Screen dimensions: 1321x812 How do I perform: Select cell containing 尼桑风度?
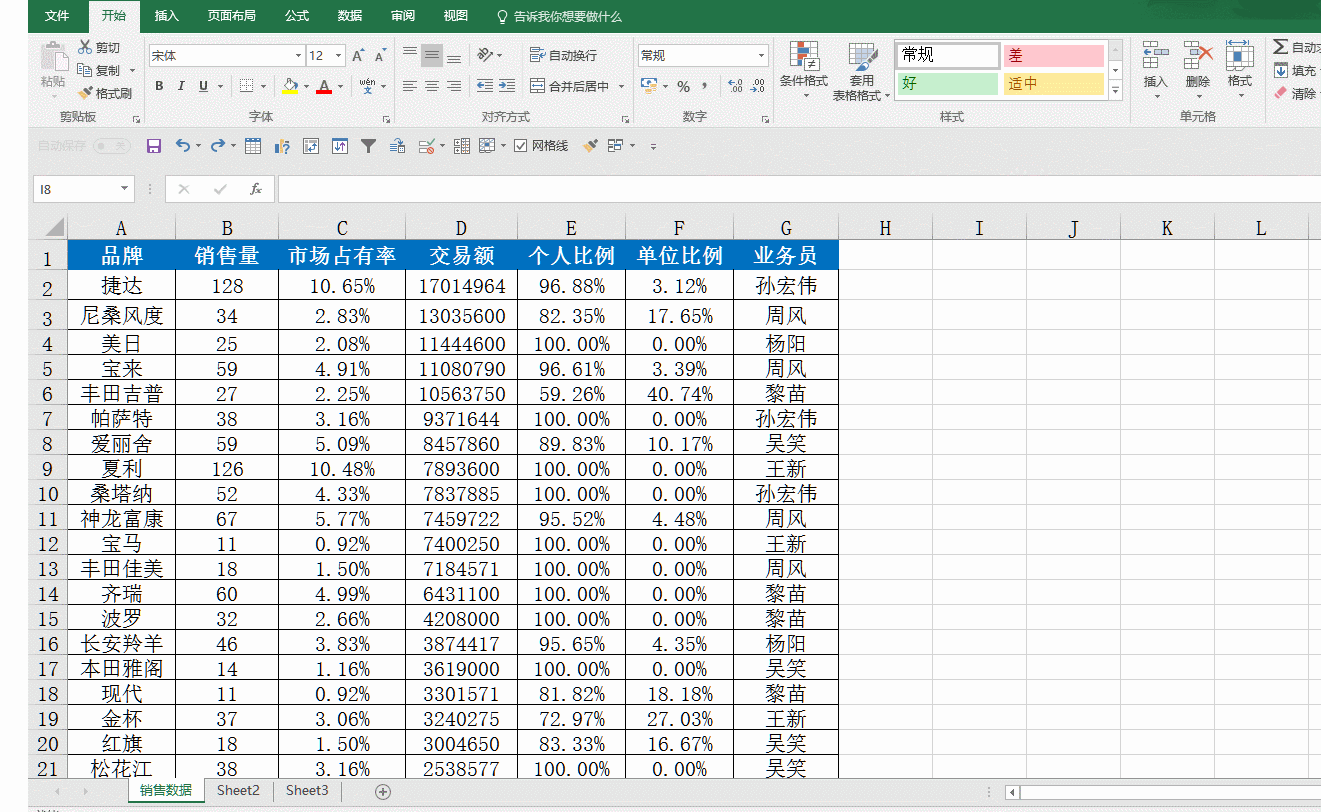pyautogui.click(x=122, y=316)
